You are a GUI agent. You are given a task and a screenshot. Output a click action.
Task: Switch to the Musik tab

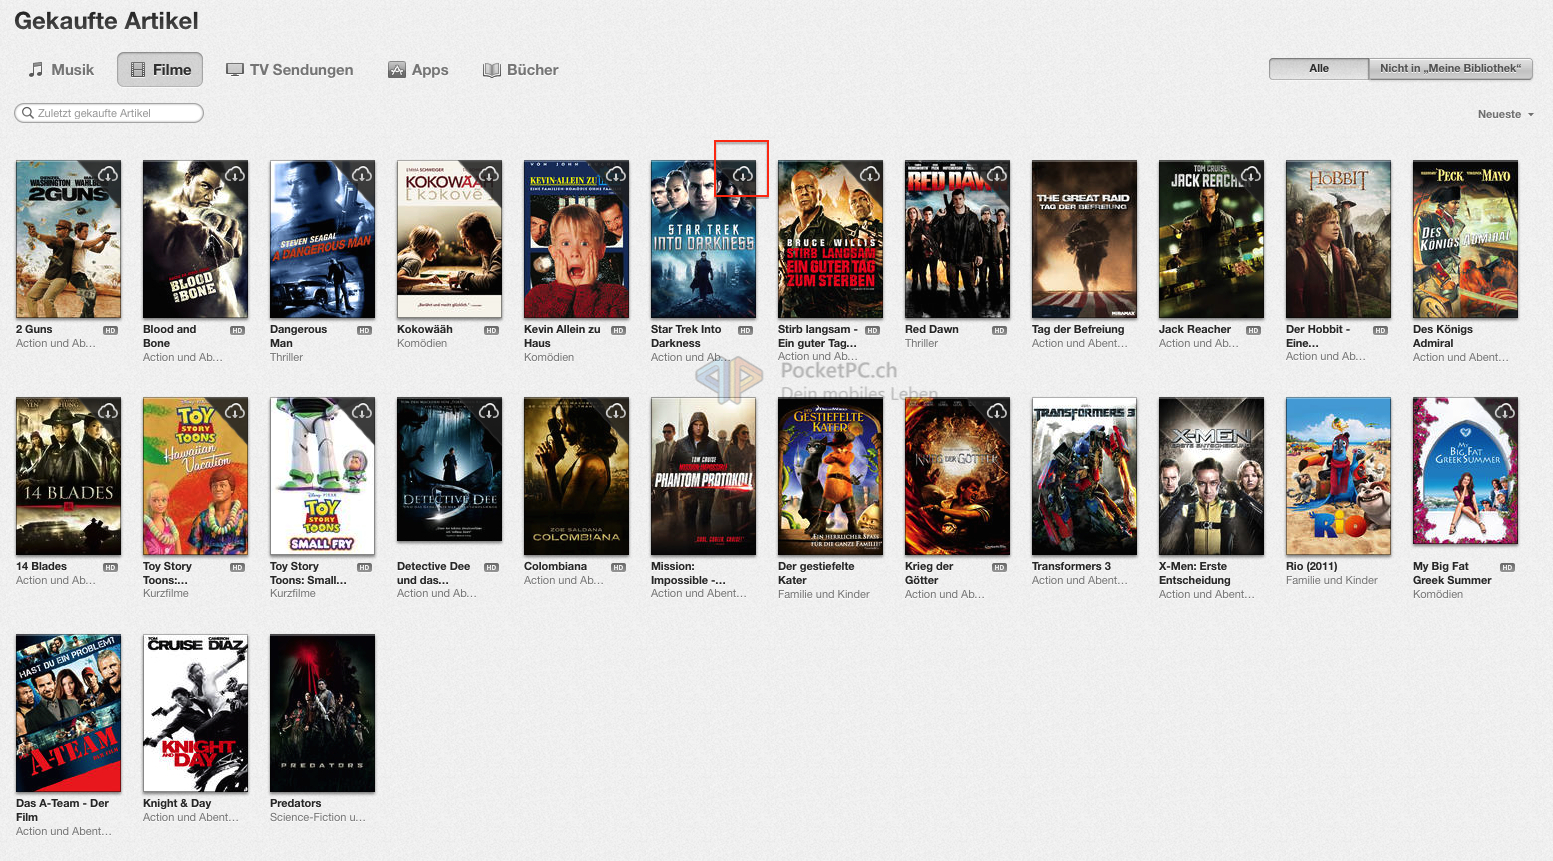click(x=62, y=69)
